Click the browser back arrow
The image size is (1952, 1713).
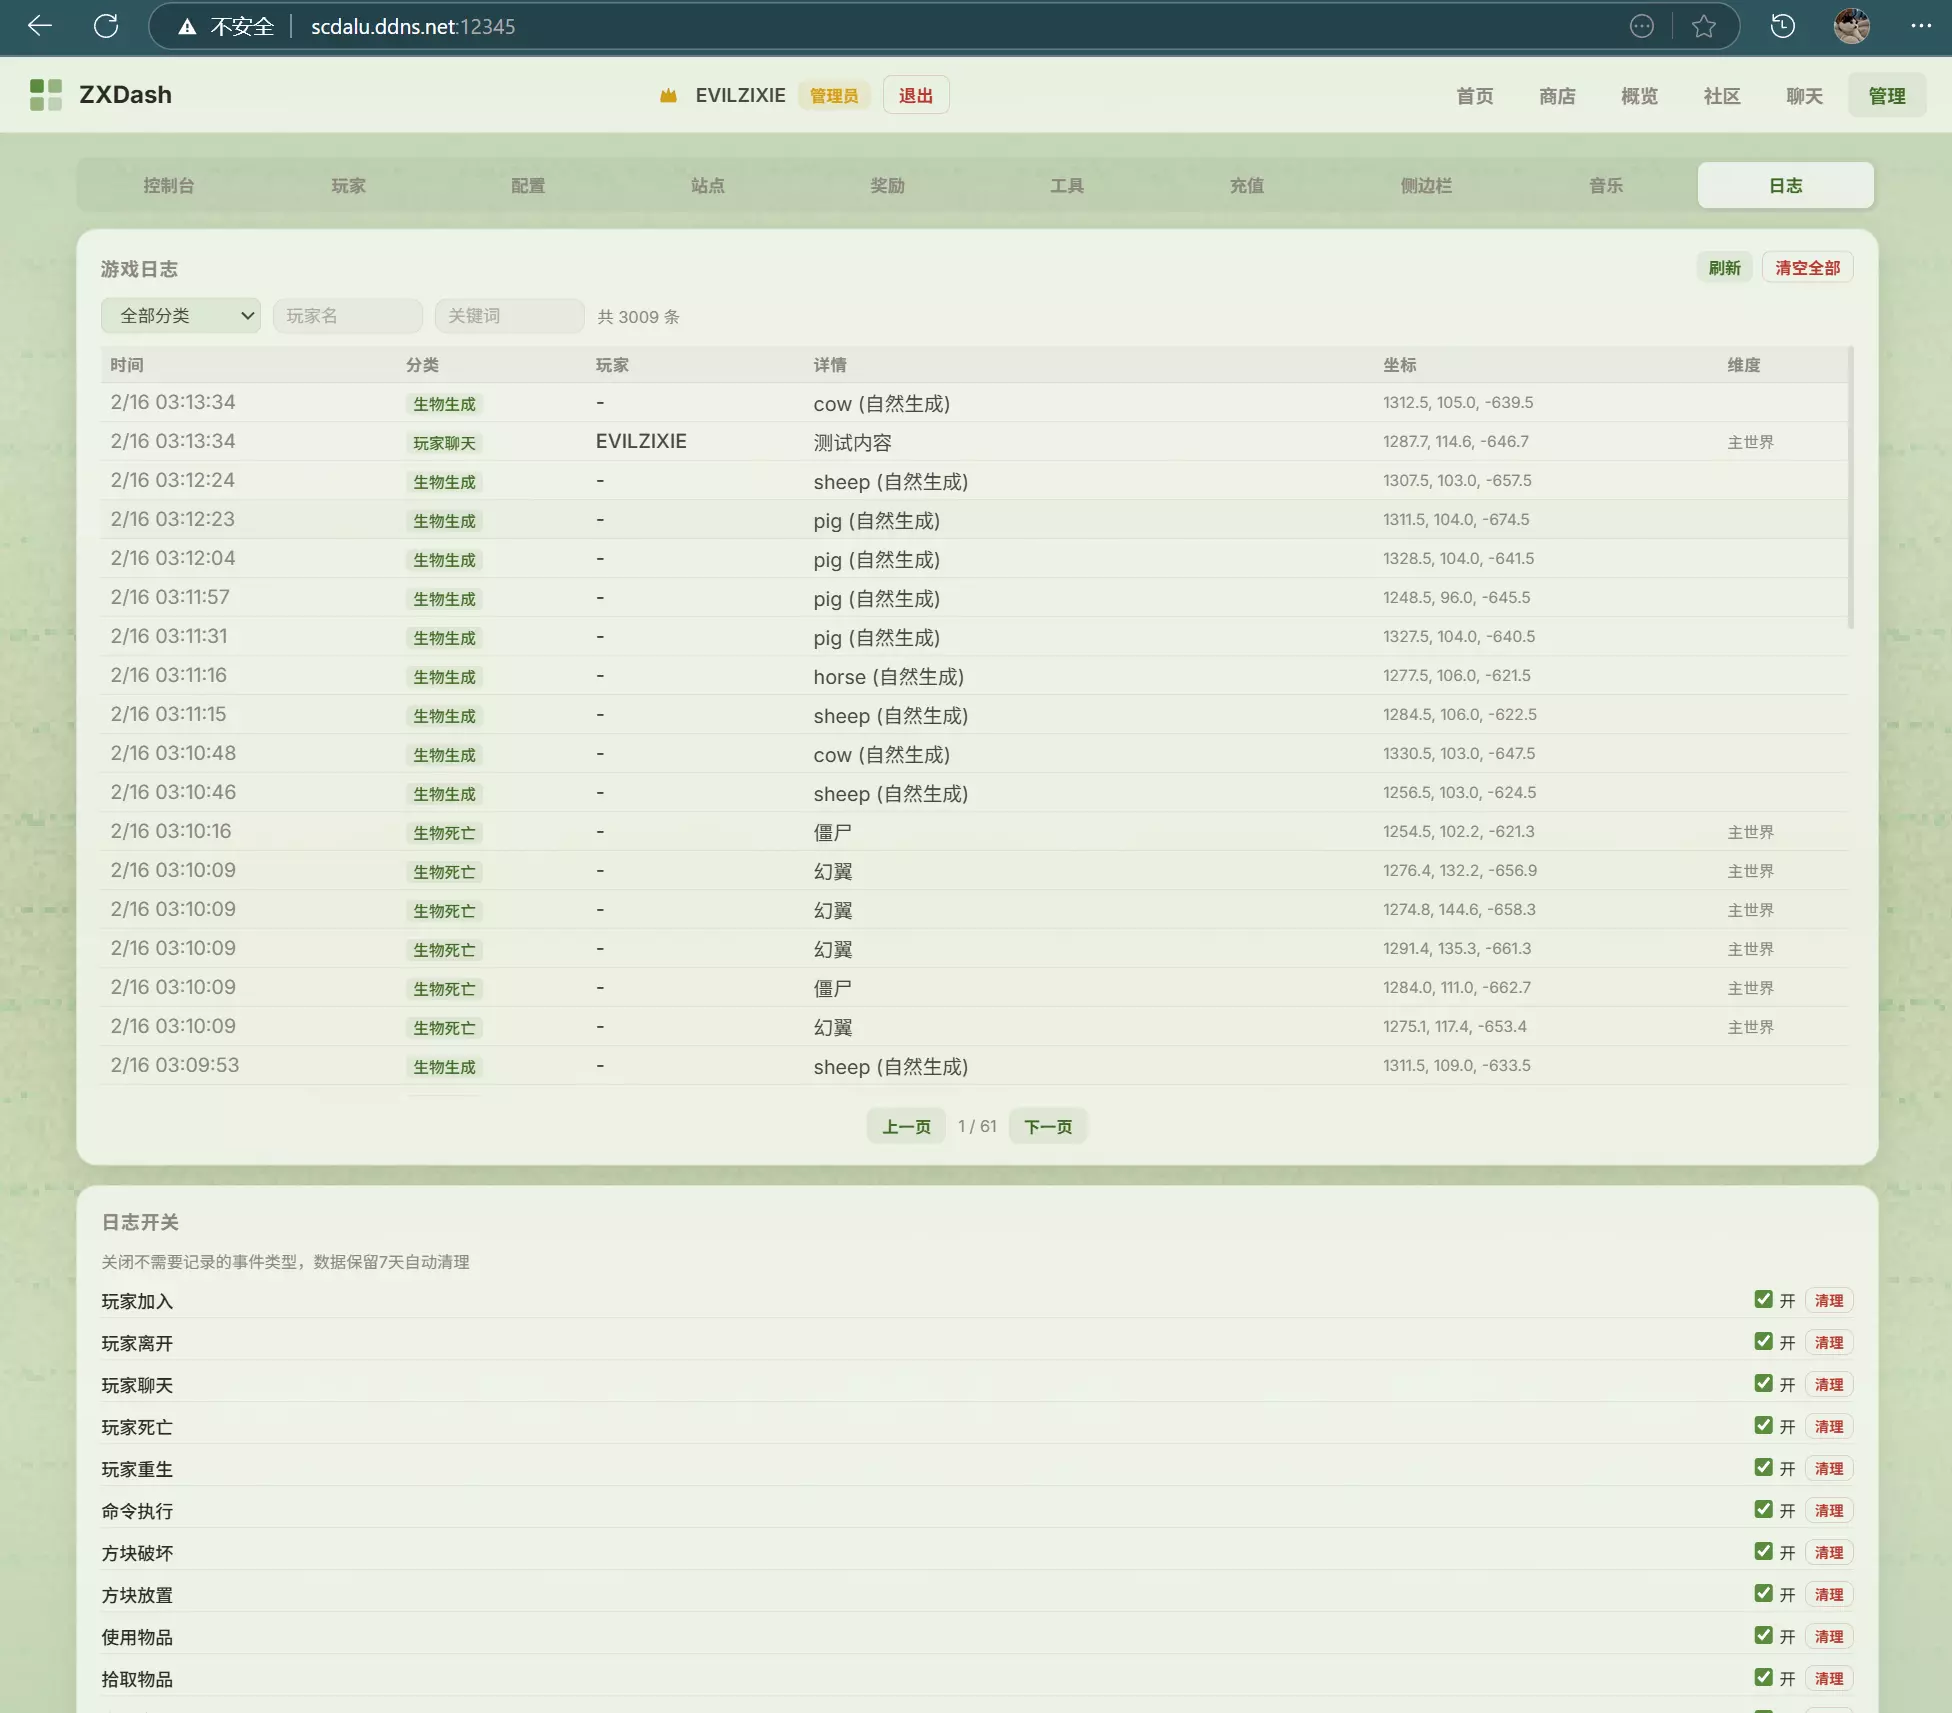pyautogui.click(x=40, y=26)
